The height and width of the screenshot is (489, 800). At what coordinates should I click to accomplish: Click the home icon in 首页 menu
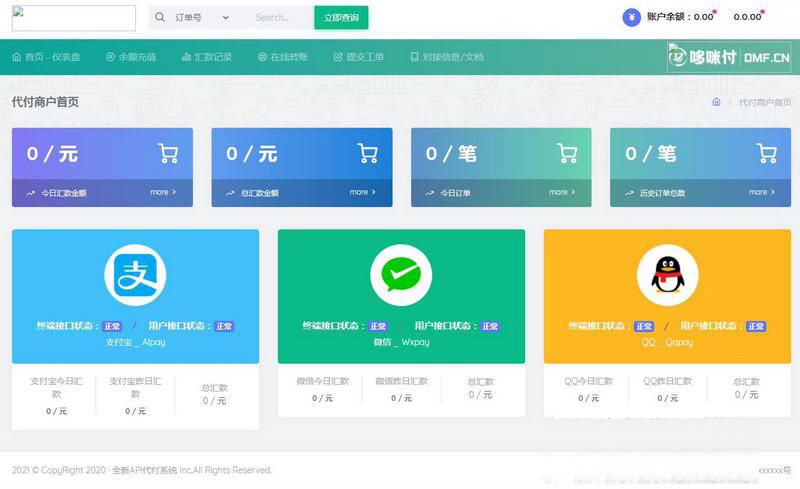(17, 57)
